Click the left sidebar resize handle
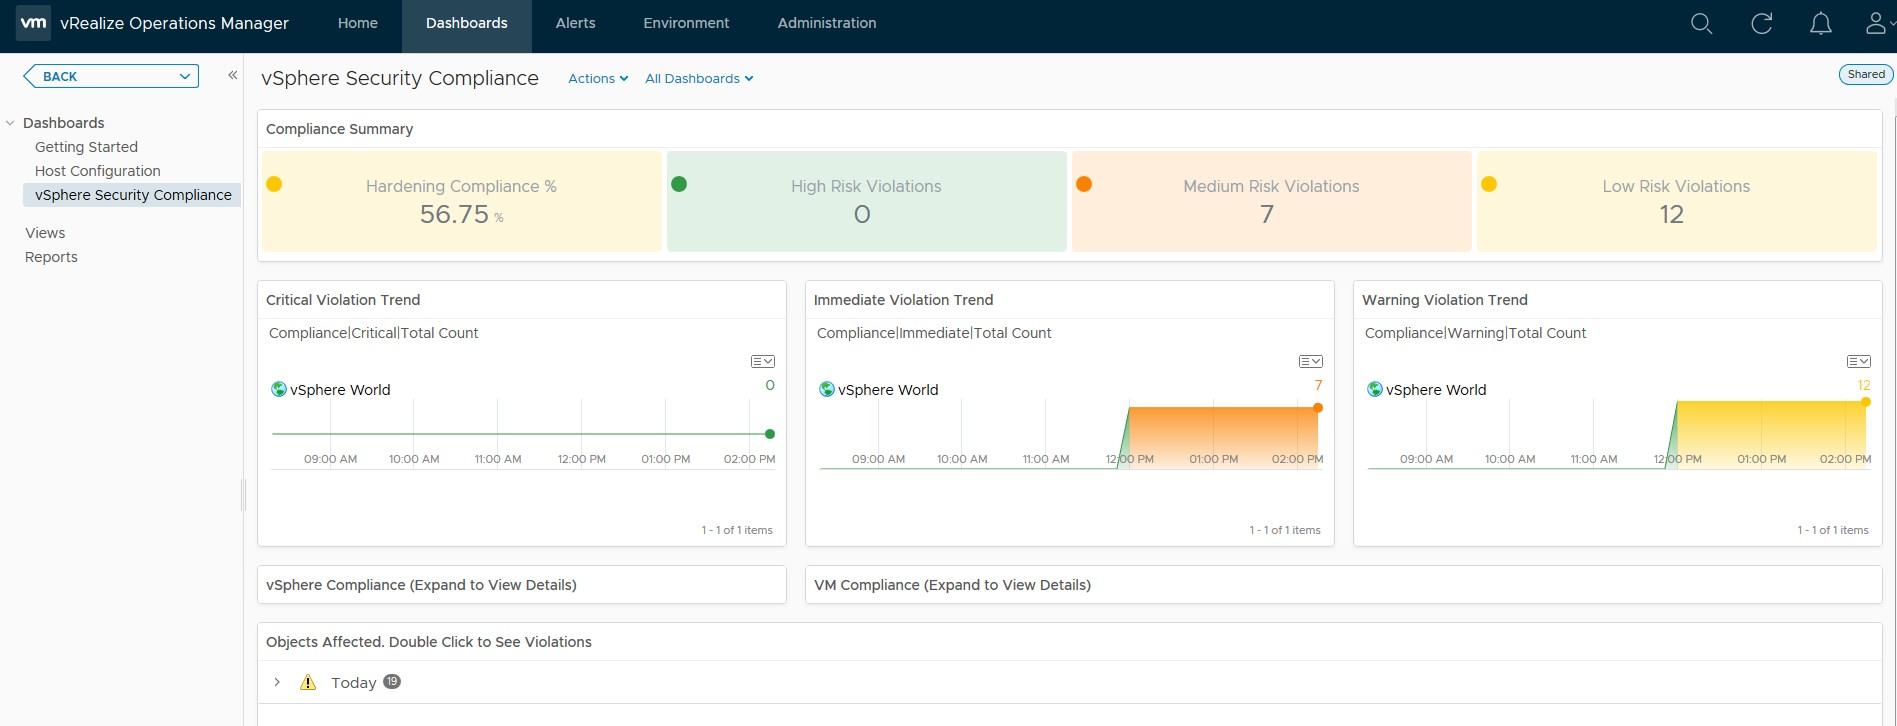Screen dimensions: 1897x726 [243, 494]
